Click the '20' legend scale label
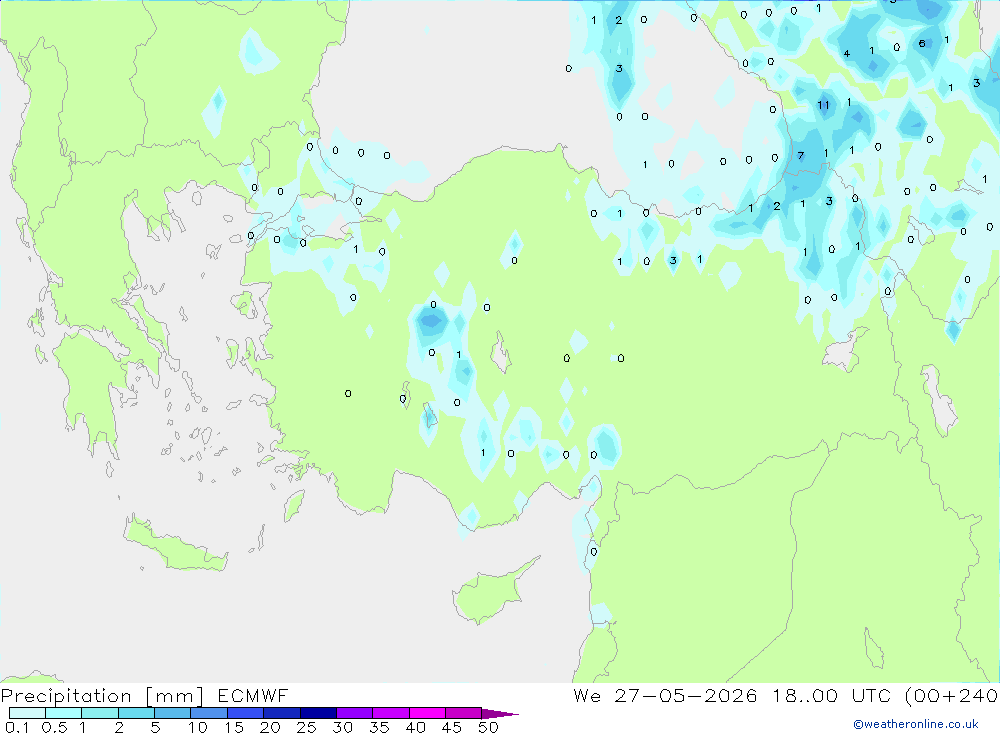 coord(270,727)
